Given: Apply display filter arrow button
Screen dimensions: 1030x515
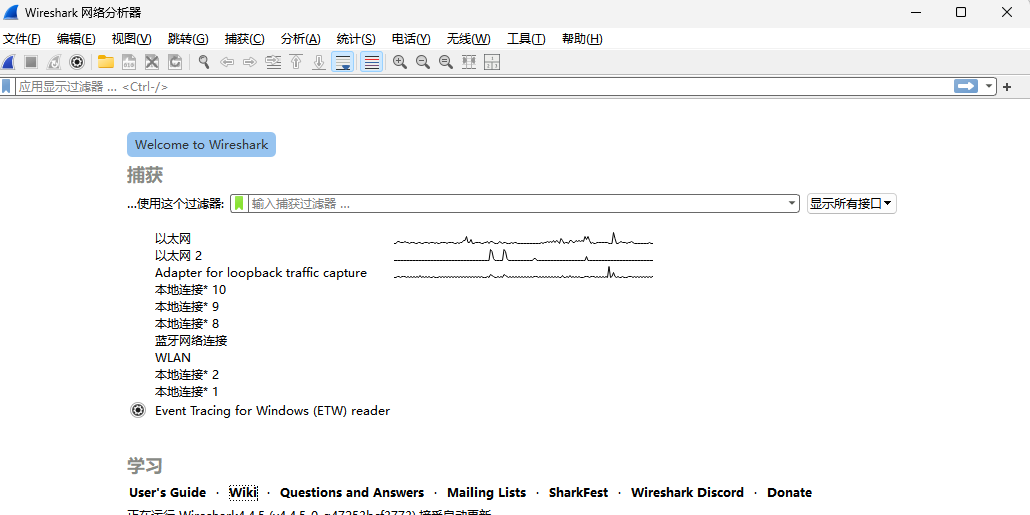Looking at the screenshot, I should [x=966, y=86].
